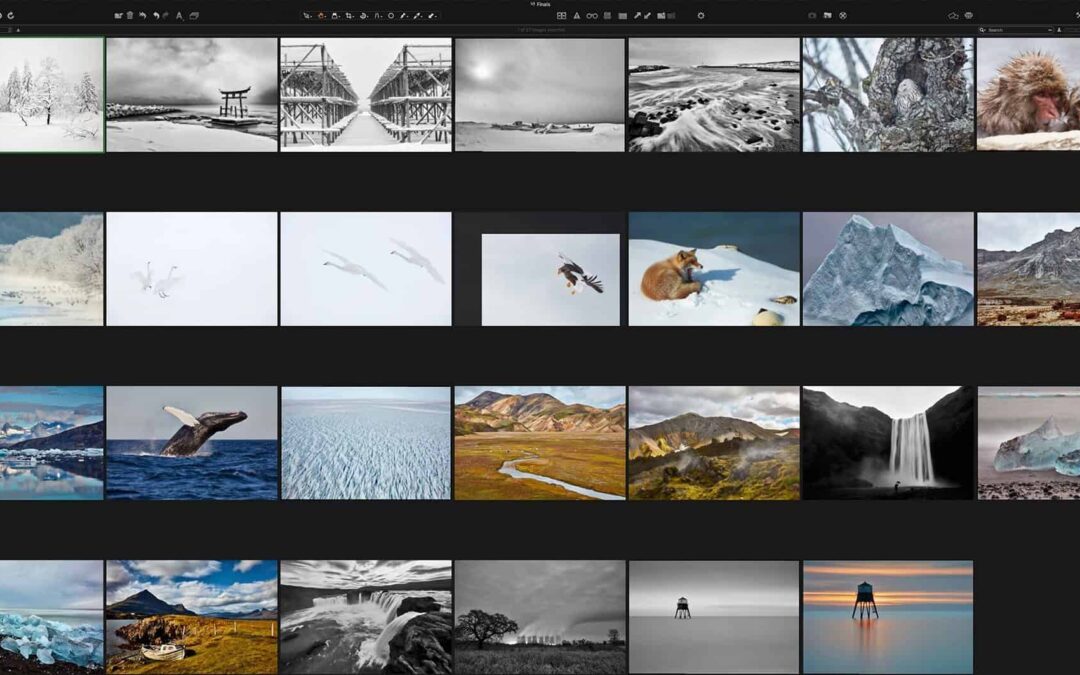The image size is (1080, 675).
Task: Select the boat on grassy shore thumbnail
Action: (191, 617)
